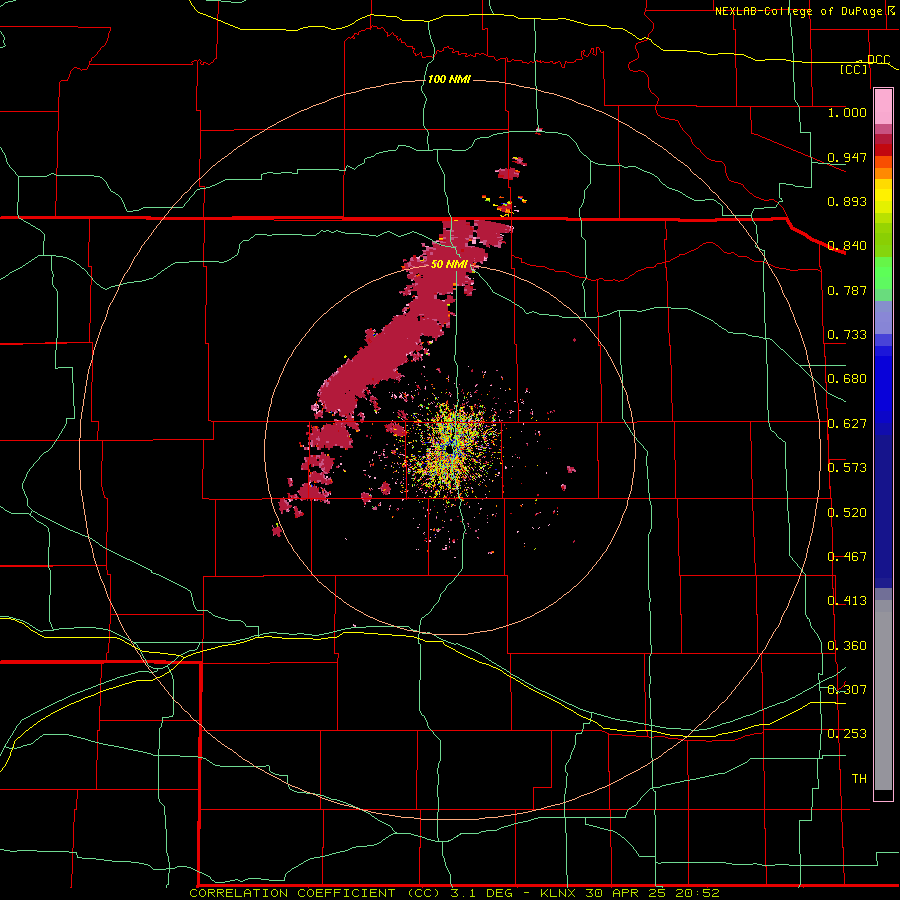Click the 0.413 scale value
The image size is (900, 900).
click(847, 601)
